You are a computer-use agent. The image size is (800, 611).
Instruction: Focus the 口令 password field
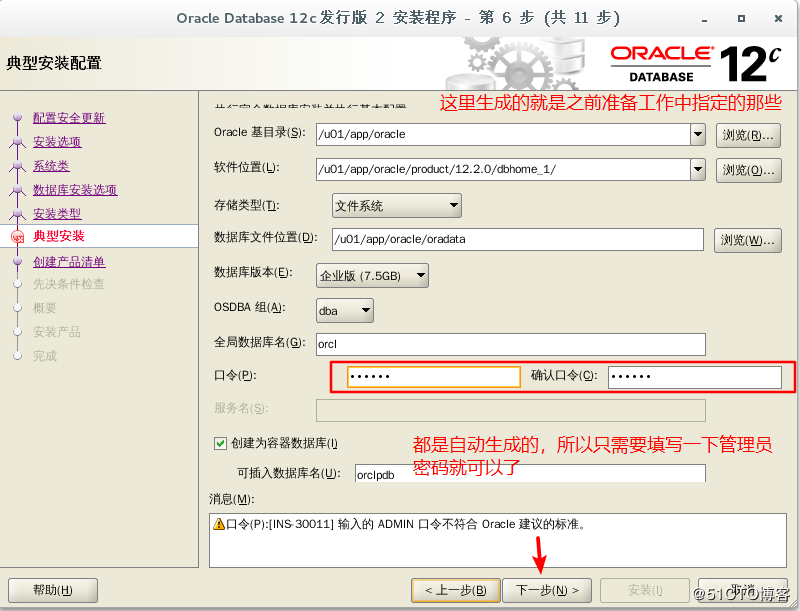point(434,377)
